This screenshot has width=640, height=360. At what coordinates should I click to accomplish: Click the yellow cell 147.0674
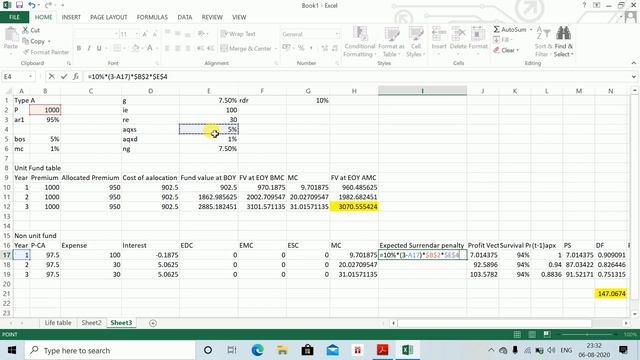[611, 293]
